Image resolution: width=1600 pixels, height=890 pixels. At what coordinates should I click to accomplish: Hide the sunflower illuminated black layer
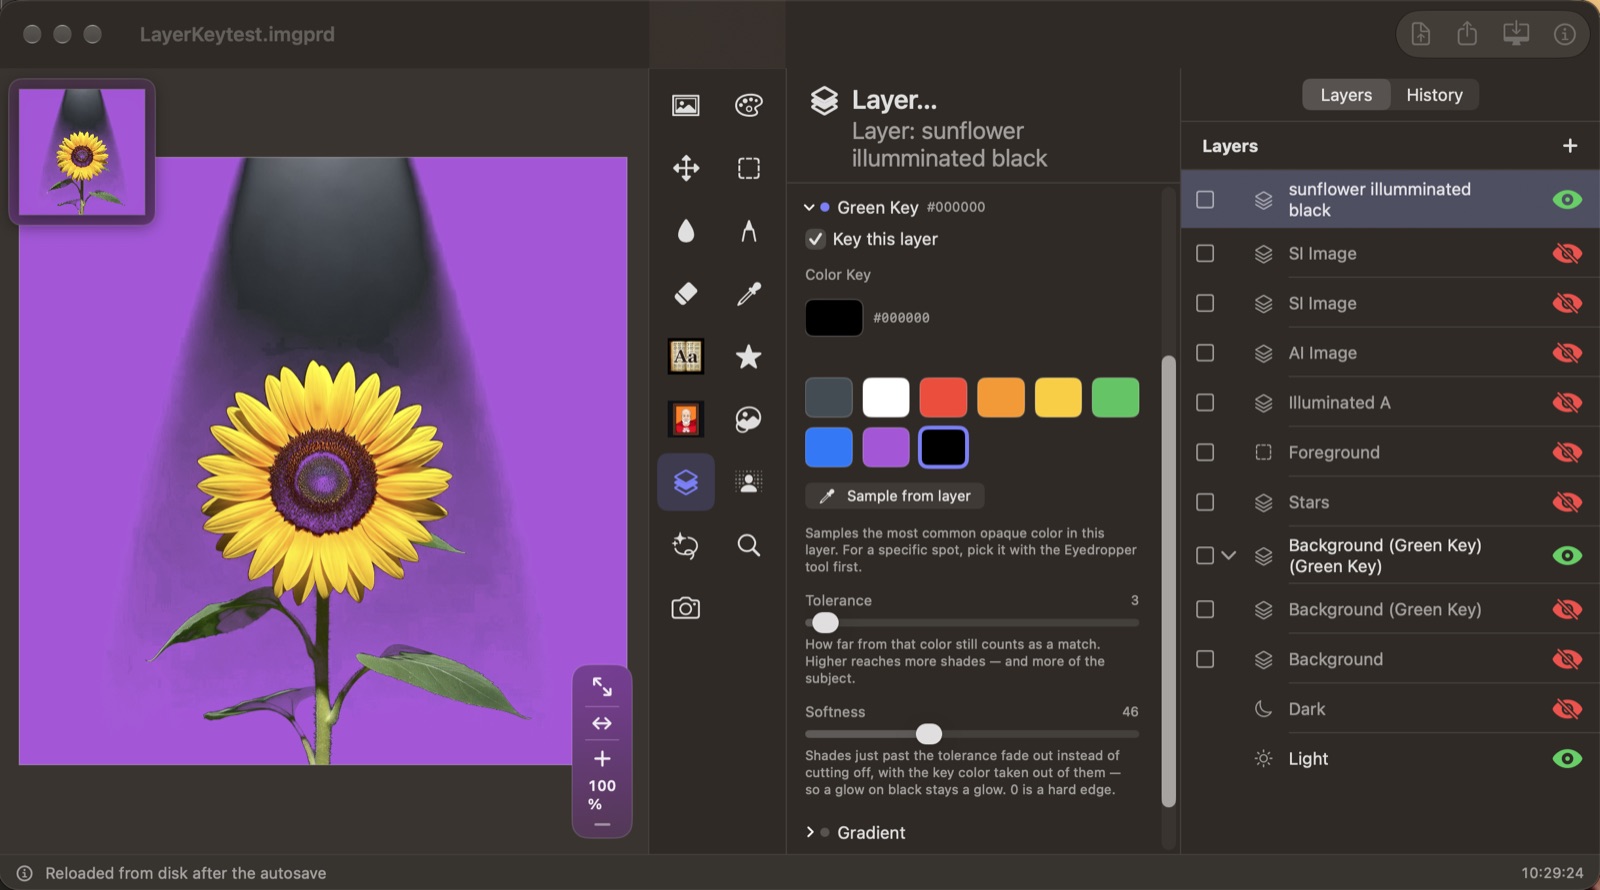(1567, 199)
